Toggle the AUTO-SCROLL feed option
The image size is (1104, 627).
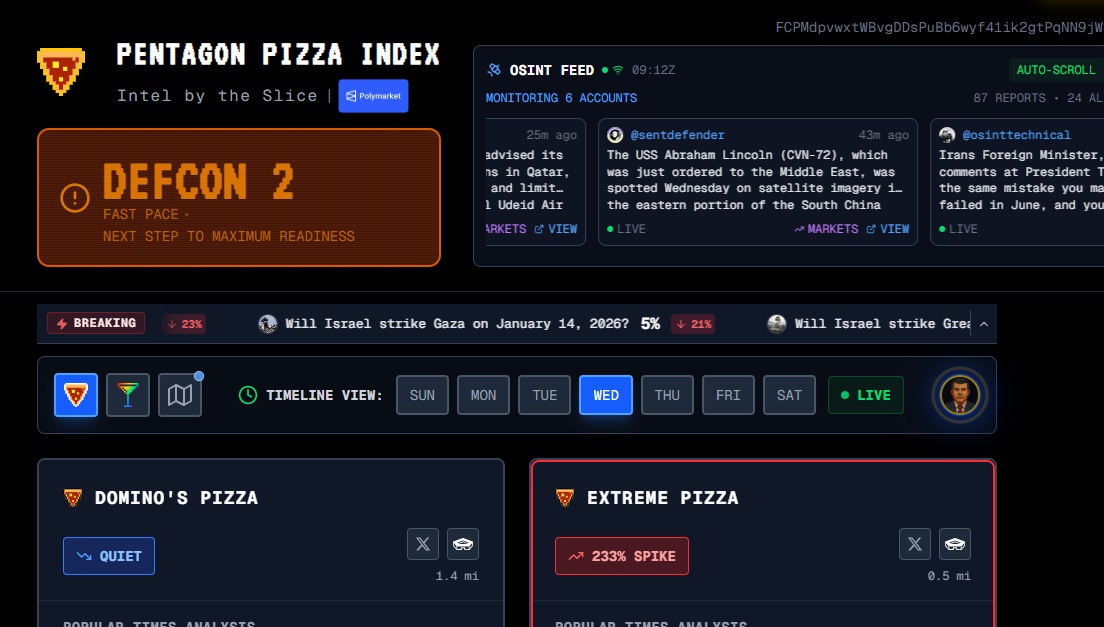click(1056, 70)
